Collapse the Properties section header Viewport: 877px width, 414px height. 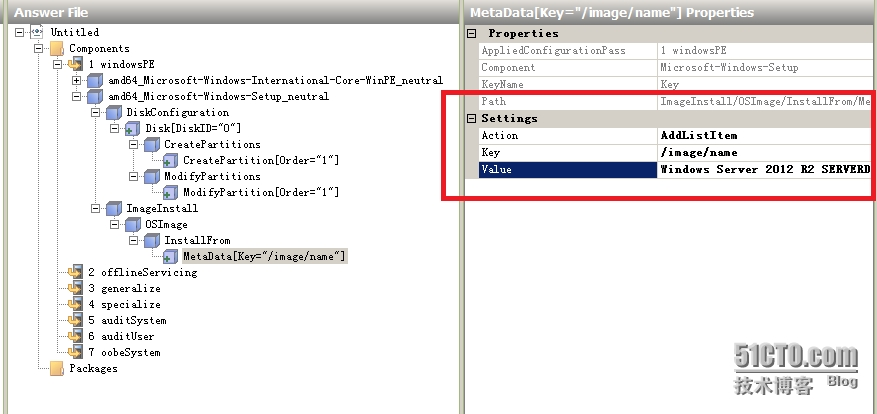click(x=471, y=34)
